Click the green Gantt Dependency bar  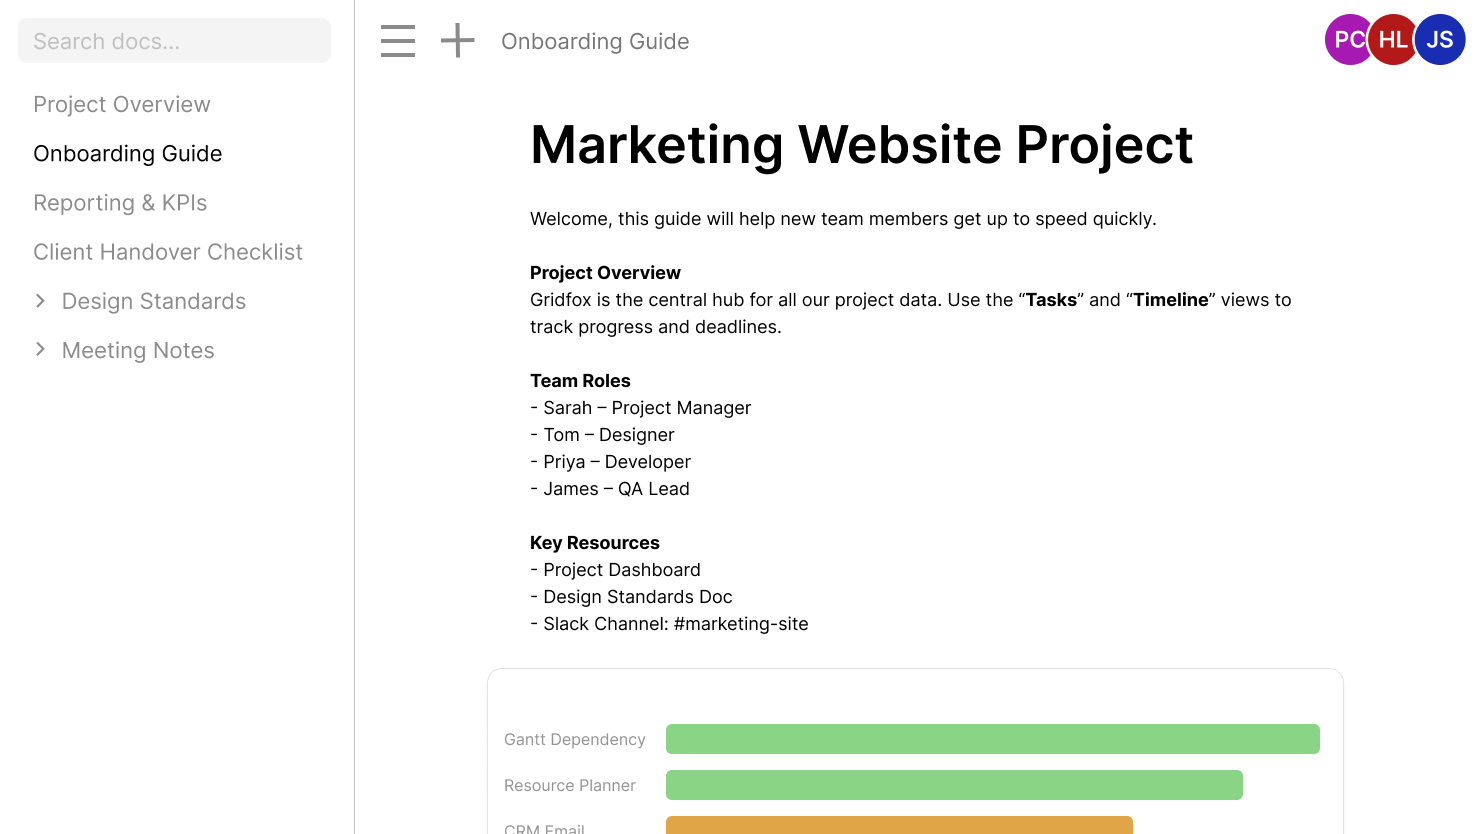[992, 739]
